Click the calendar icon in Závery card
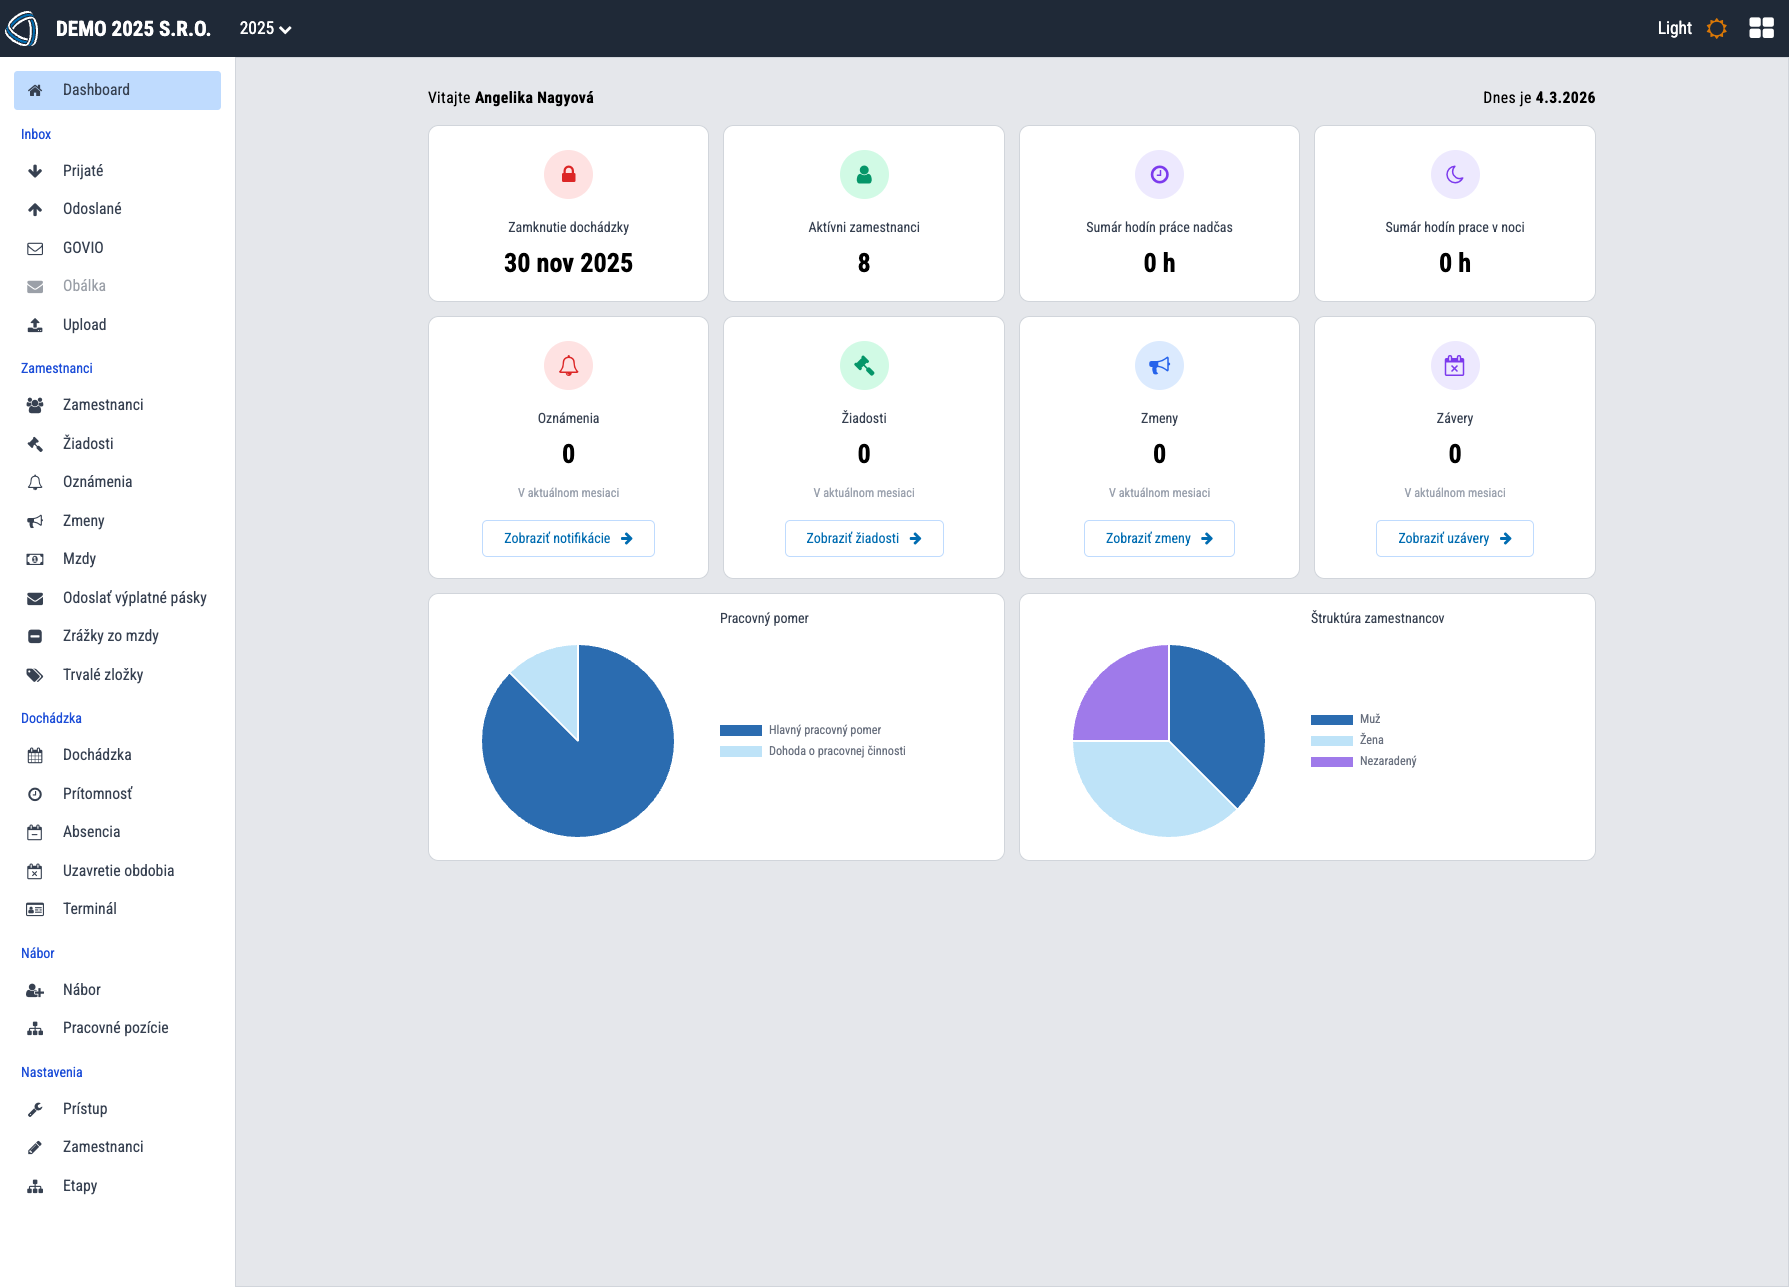Image resolution: width=1789 pixels, height=1287 pixels. pos(1454,366)
